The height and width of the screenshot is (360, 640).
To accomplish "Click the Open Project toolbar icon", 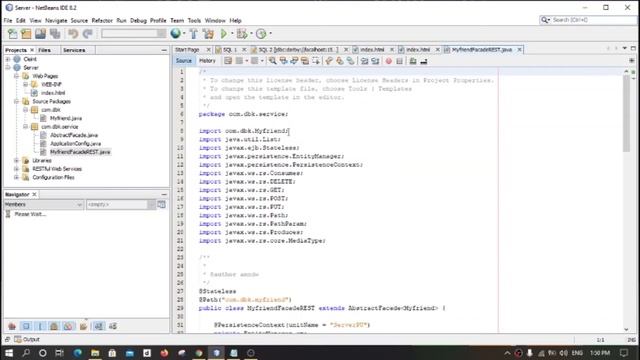I will 40,34.
